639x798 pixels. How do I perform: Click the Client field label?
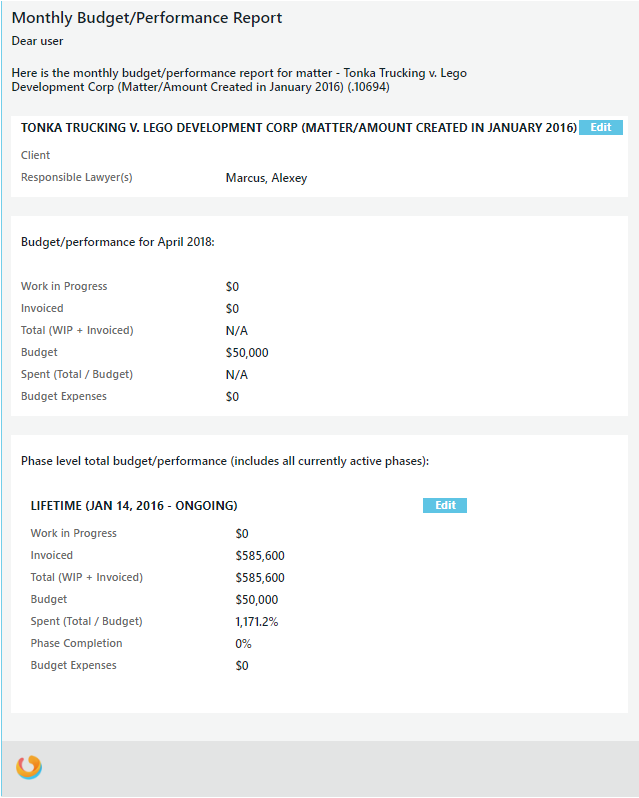36,155
